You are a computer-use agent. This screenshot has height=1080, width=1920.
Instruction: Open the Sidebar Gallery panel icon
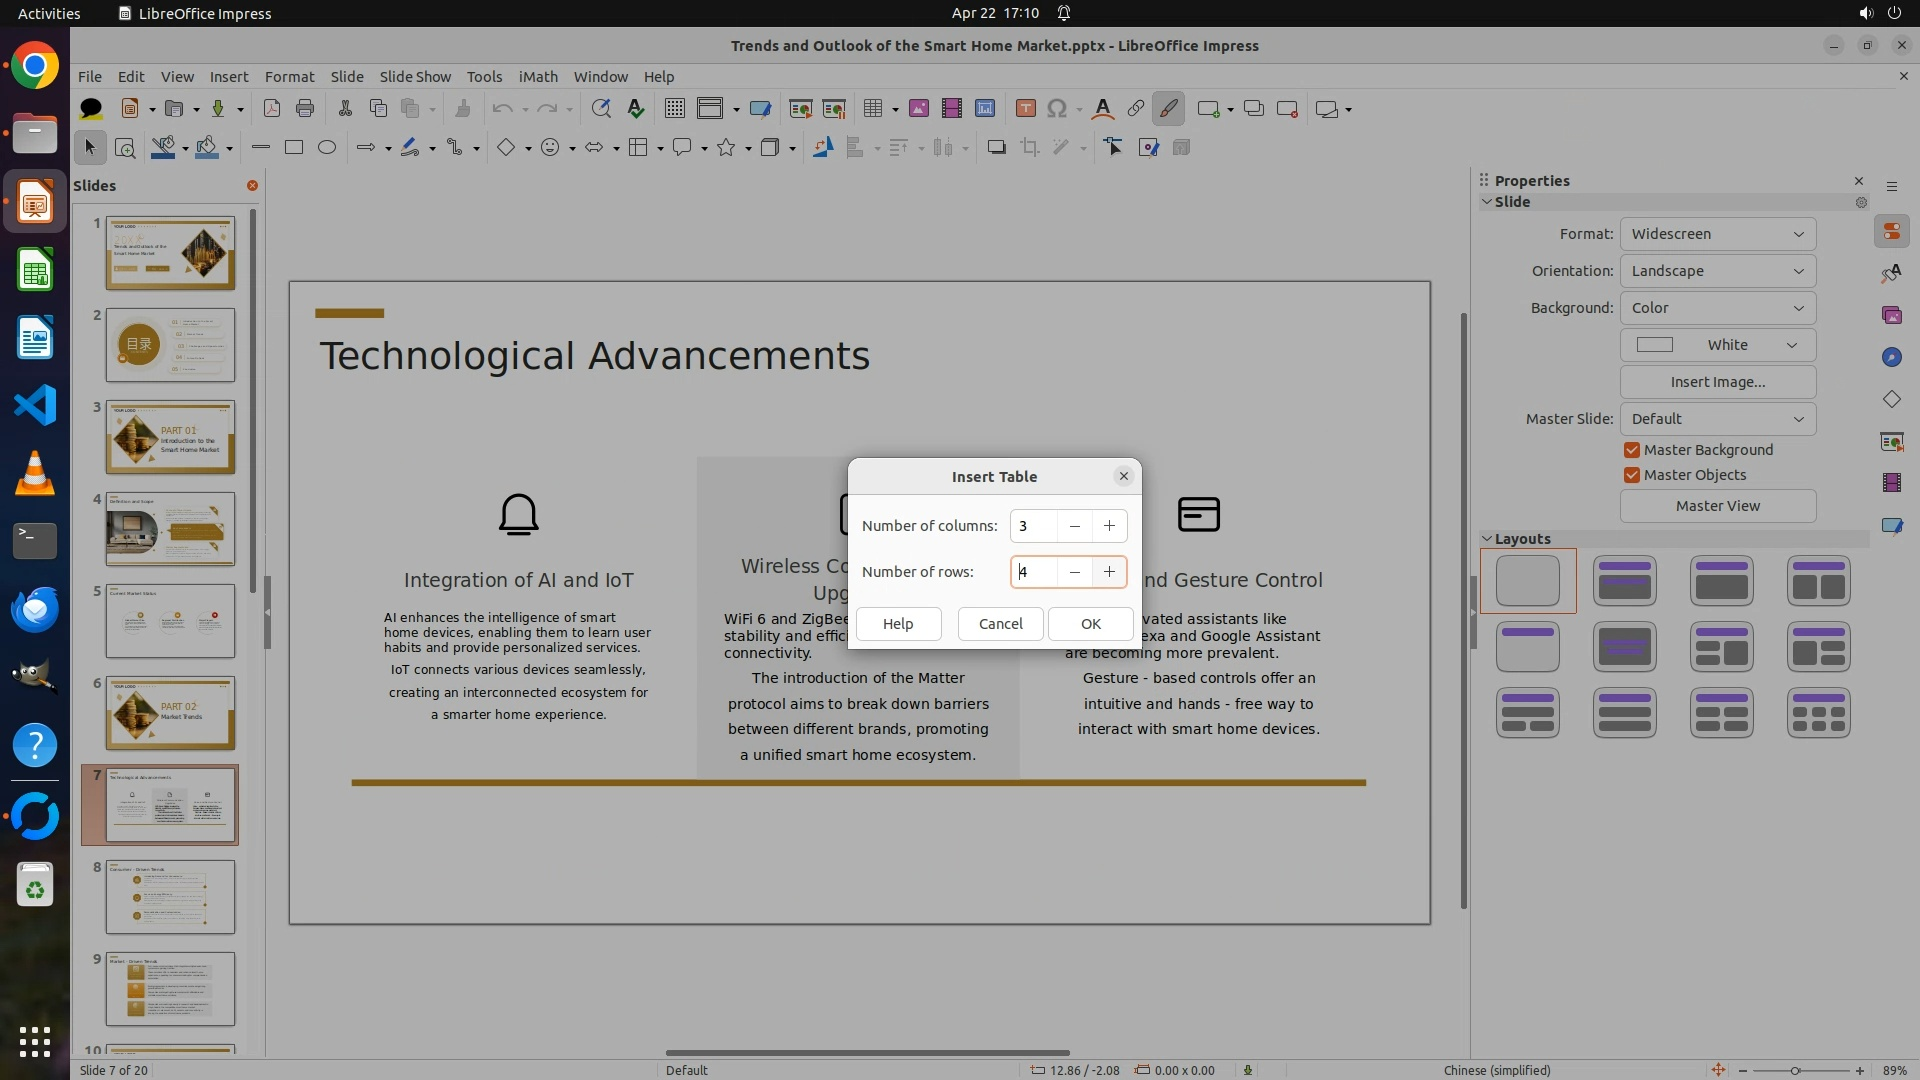[1891, 316]
